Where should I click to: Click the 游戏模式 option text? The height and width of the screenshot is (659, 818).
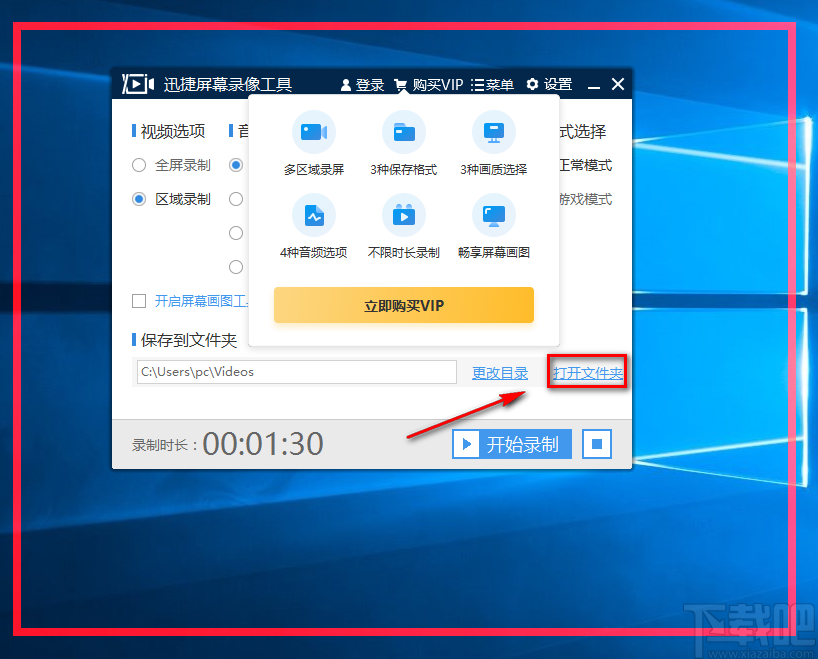585,199
